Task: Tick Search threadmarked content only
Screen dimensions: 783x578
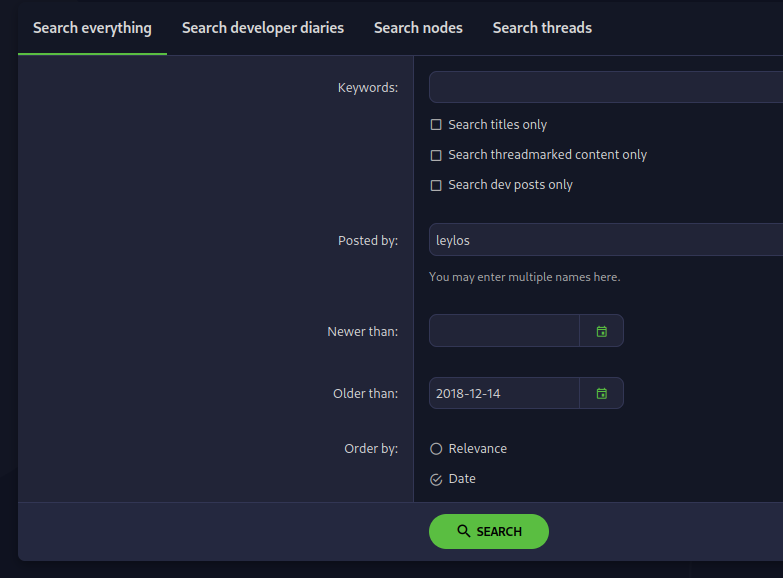Action: tap(436, 155)
